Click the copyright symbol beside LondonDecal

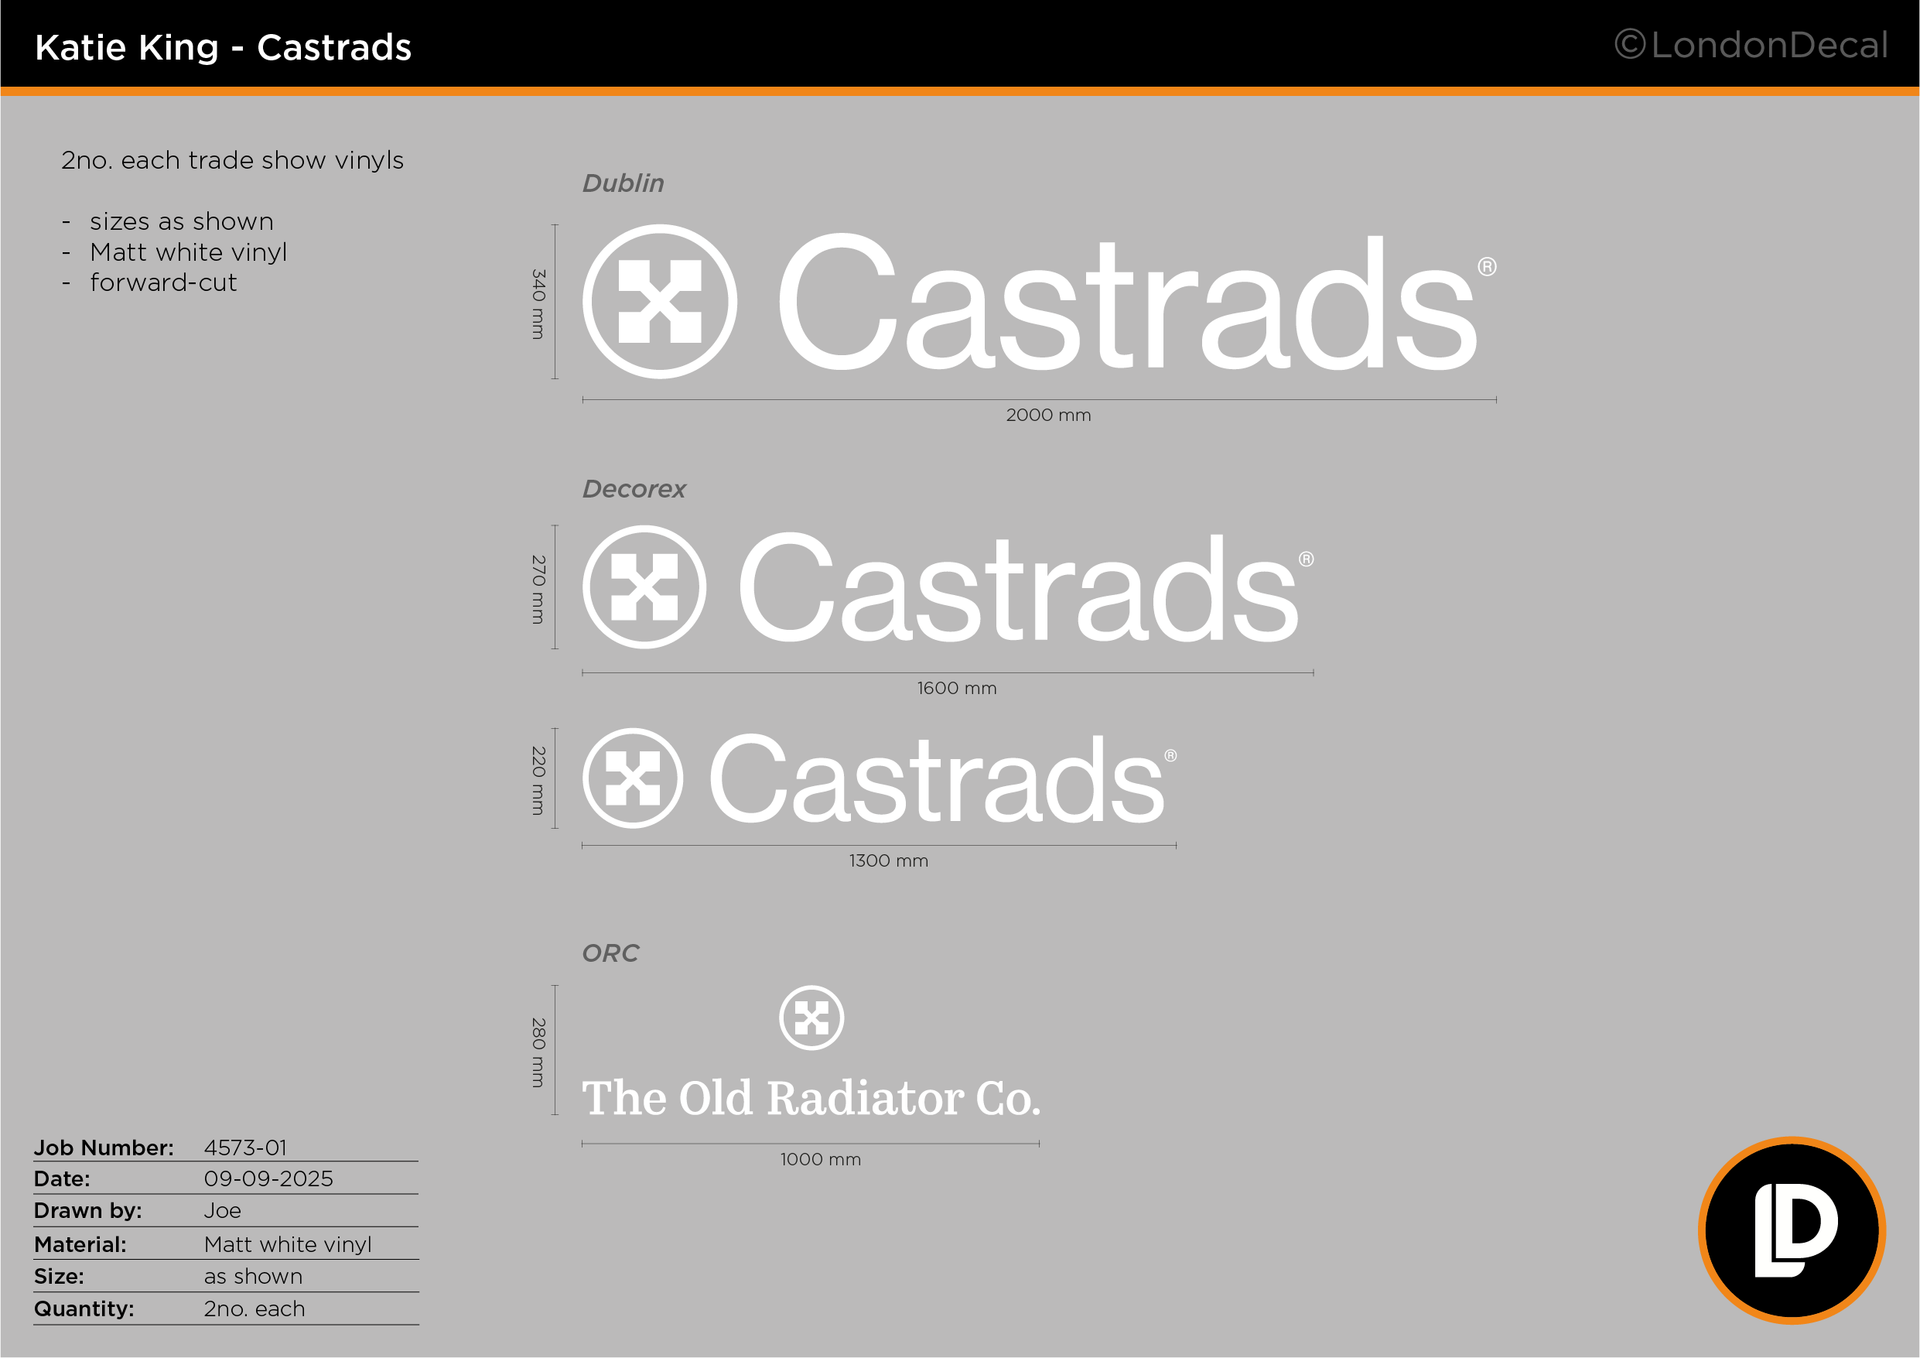click(1630, 44)
